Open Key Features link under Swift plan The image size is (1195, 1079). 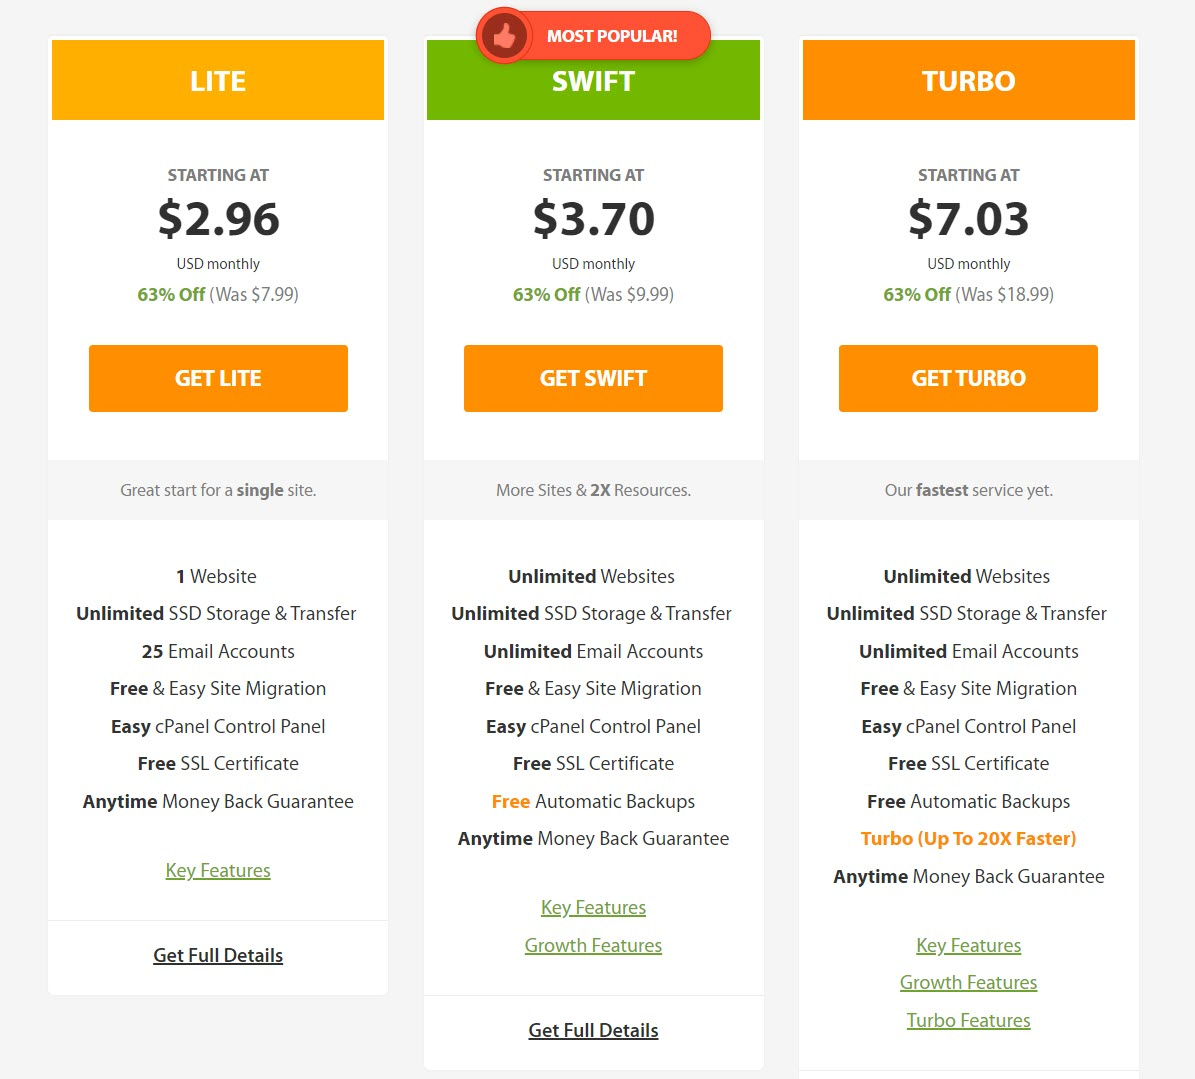593,908
